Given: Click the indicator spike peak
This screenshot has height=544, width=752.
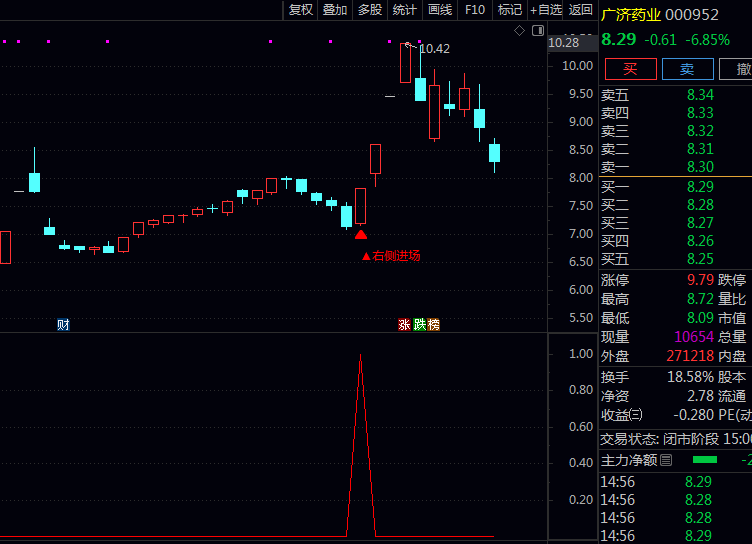Looking at the screenshot, I should tap(361, 356).
